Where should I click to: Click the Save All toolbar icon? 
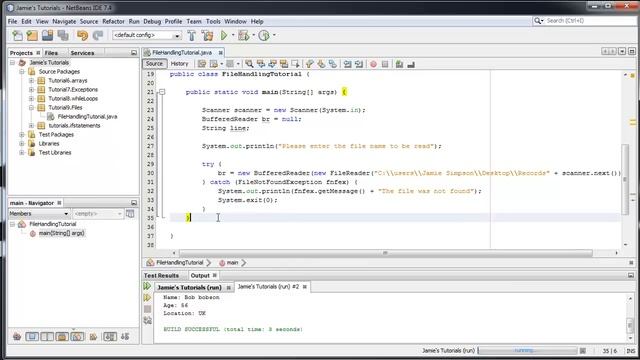63,36
